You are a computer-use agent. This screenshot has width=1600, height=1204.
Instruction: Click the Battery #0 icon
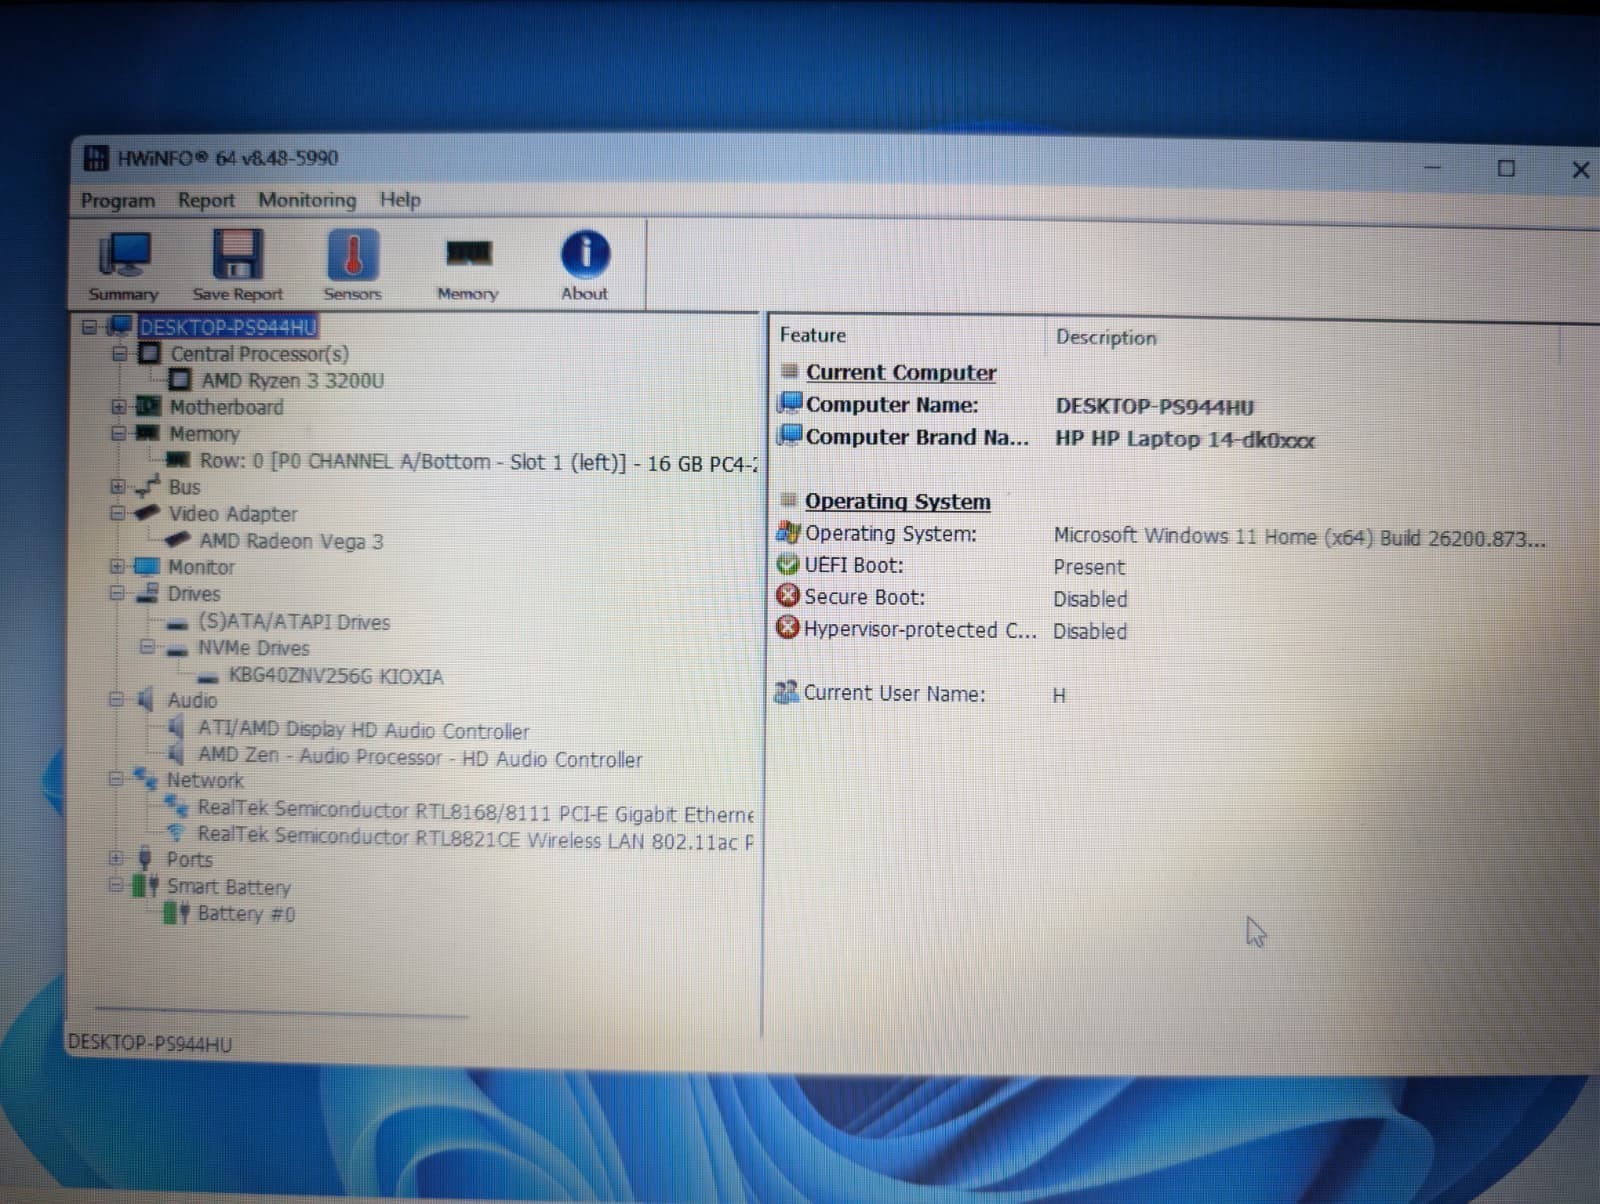176,912
